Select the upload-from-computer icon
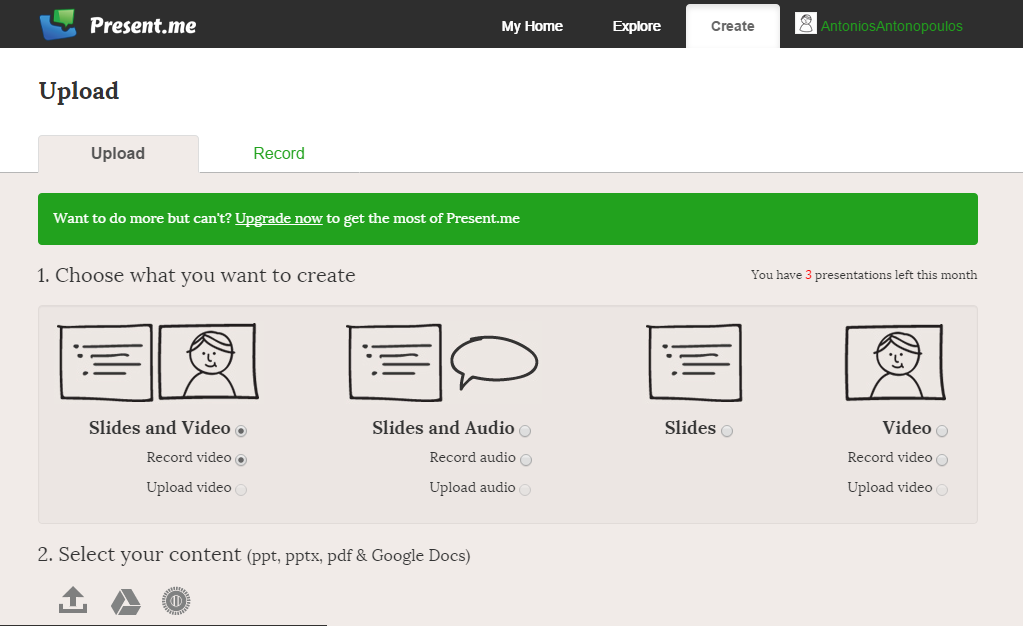The image size is (1023, 626). coord(71,600)
